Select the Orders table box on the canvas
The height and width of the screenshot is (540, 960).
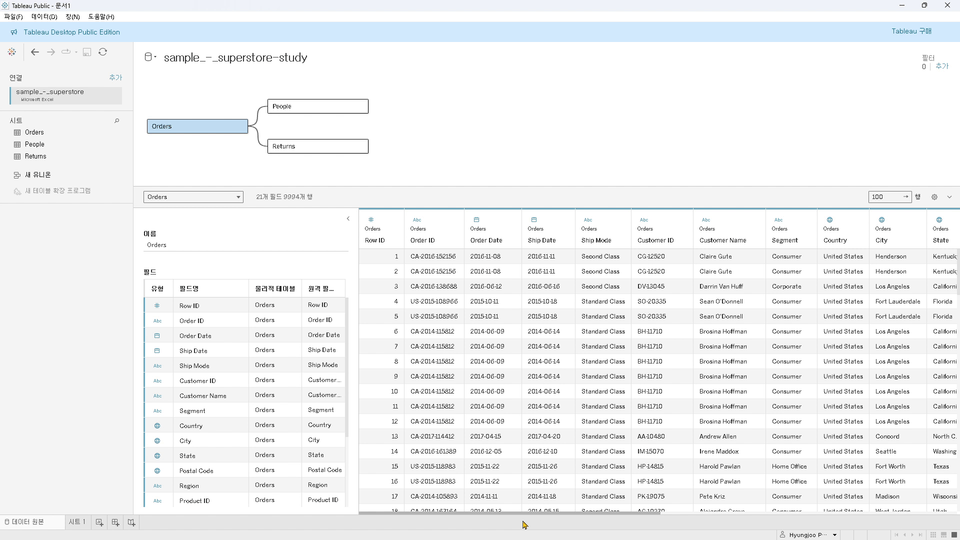(197, 126)
